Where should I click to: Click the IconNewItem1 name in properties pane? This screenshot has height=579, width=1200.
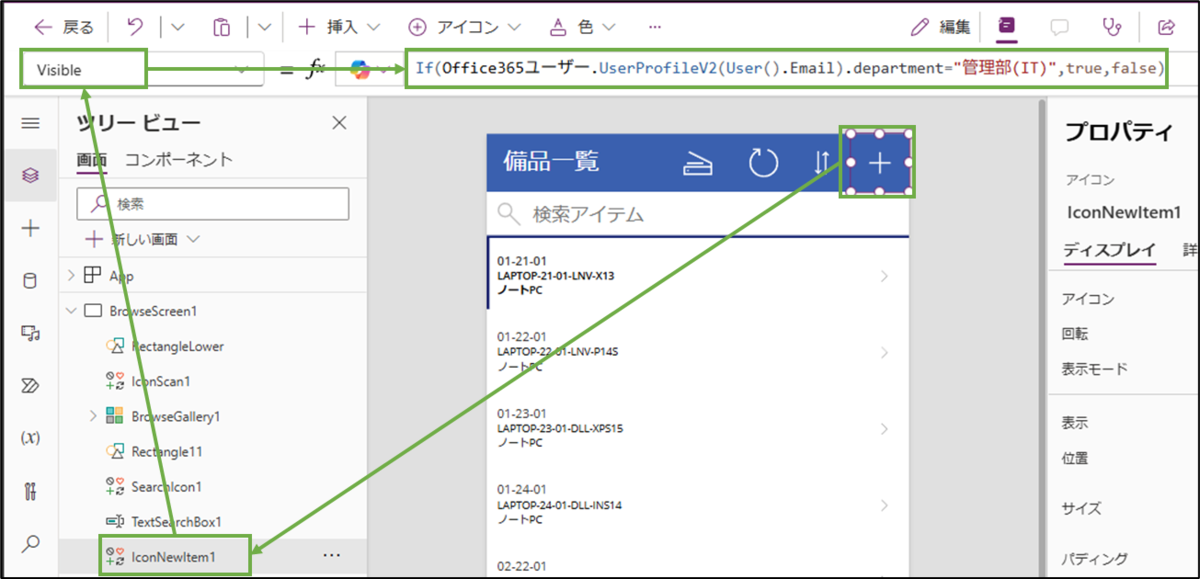pos(1124,212)
